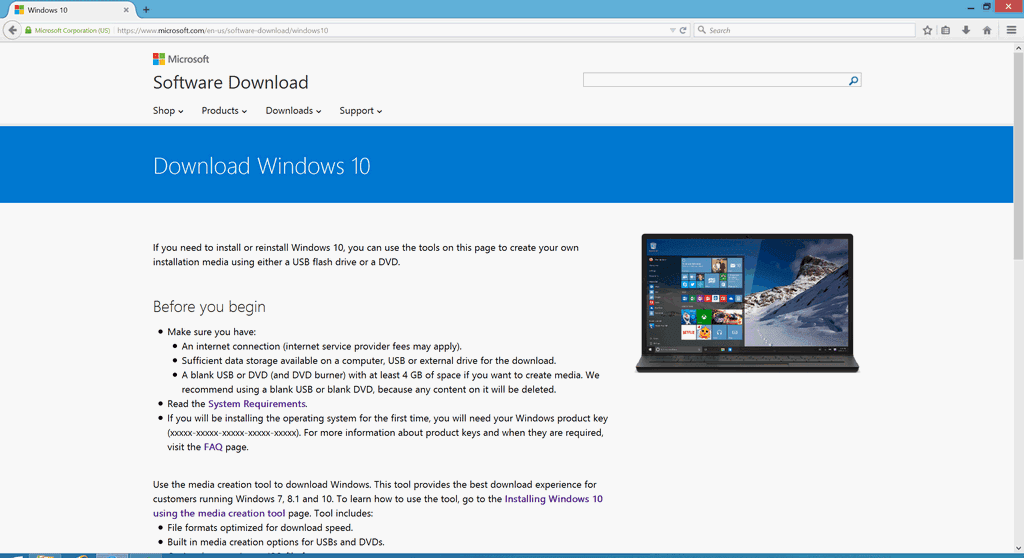Click the vertical scrollbar thumb
1024x558 pixels.
coord(1018,156)
